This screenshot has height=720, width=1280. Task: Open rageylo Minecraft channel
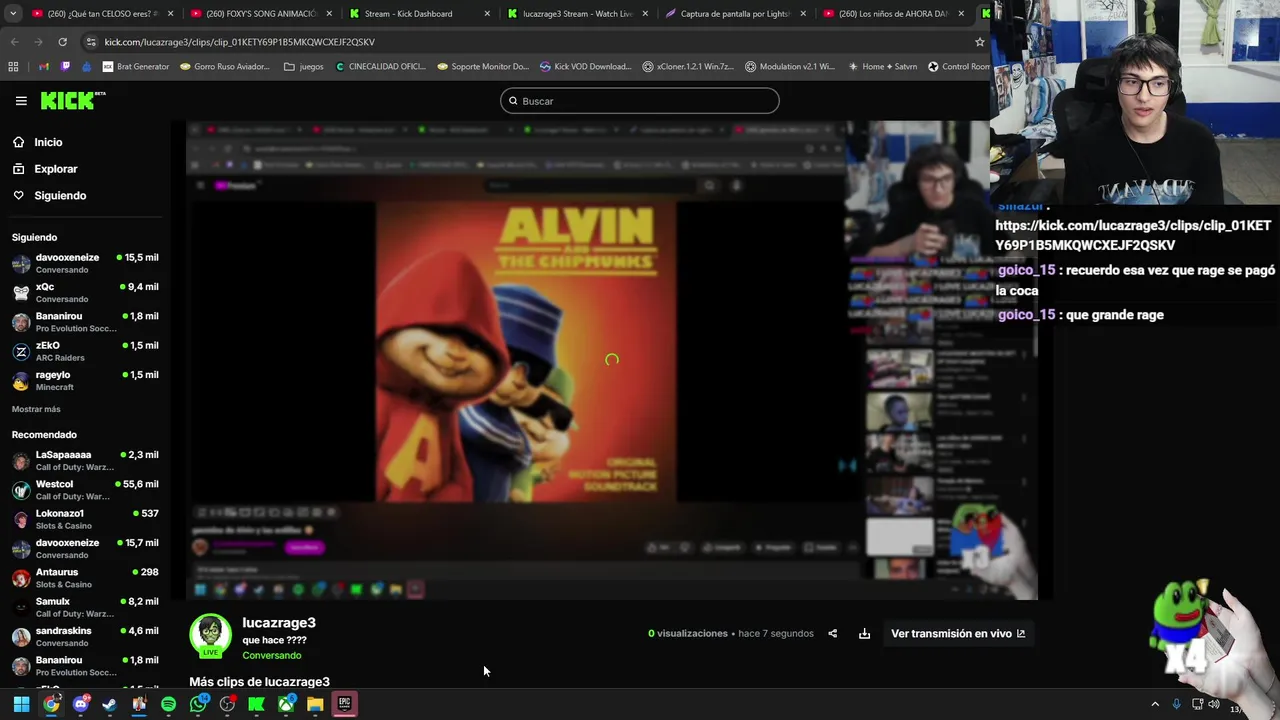pyautogui.click(x=85, y=380)
